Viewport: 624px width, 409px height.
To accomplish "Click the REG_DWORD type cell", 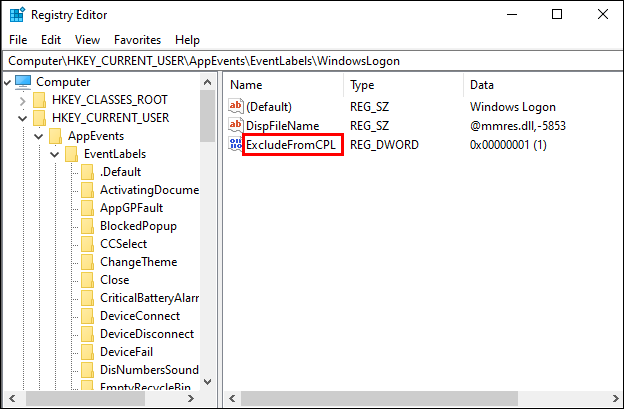I will [x=384, y=144].
